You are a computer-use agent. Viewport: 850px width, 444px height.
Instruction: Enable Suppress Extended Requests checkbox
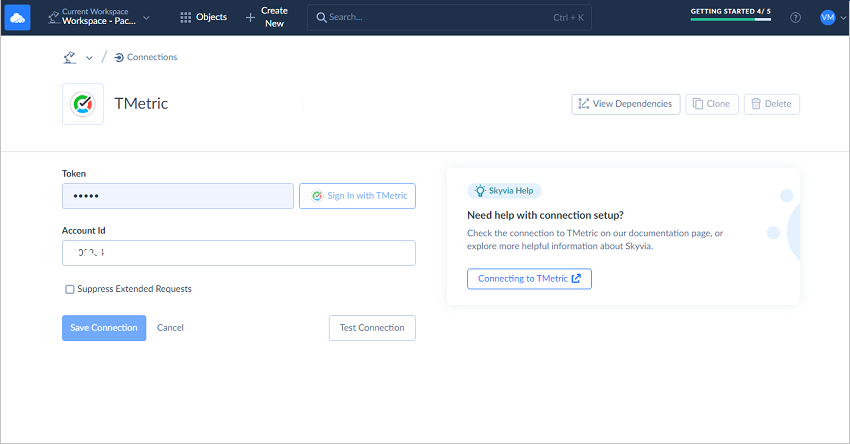(70, 289)
